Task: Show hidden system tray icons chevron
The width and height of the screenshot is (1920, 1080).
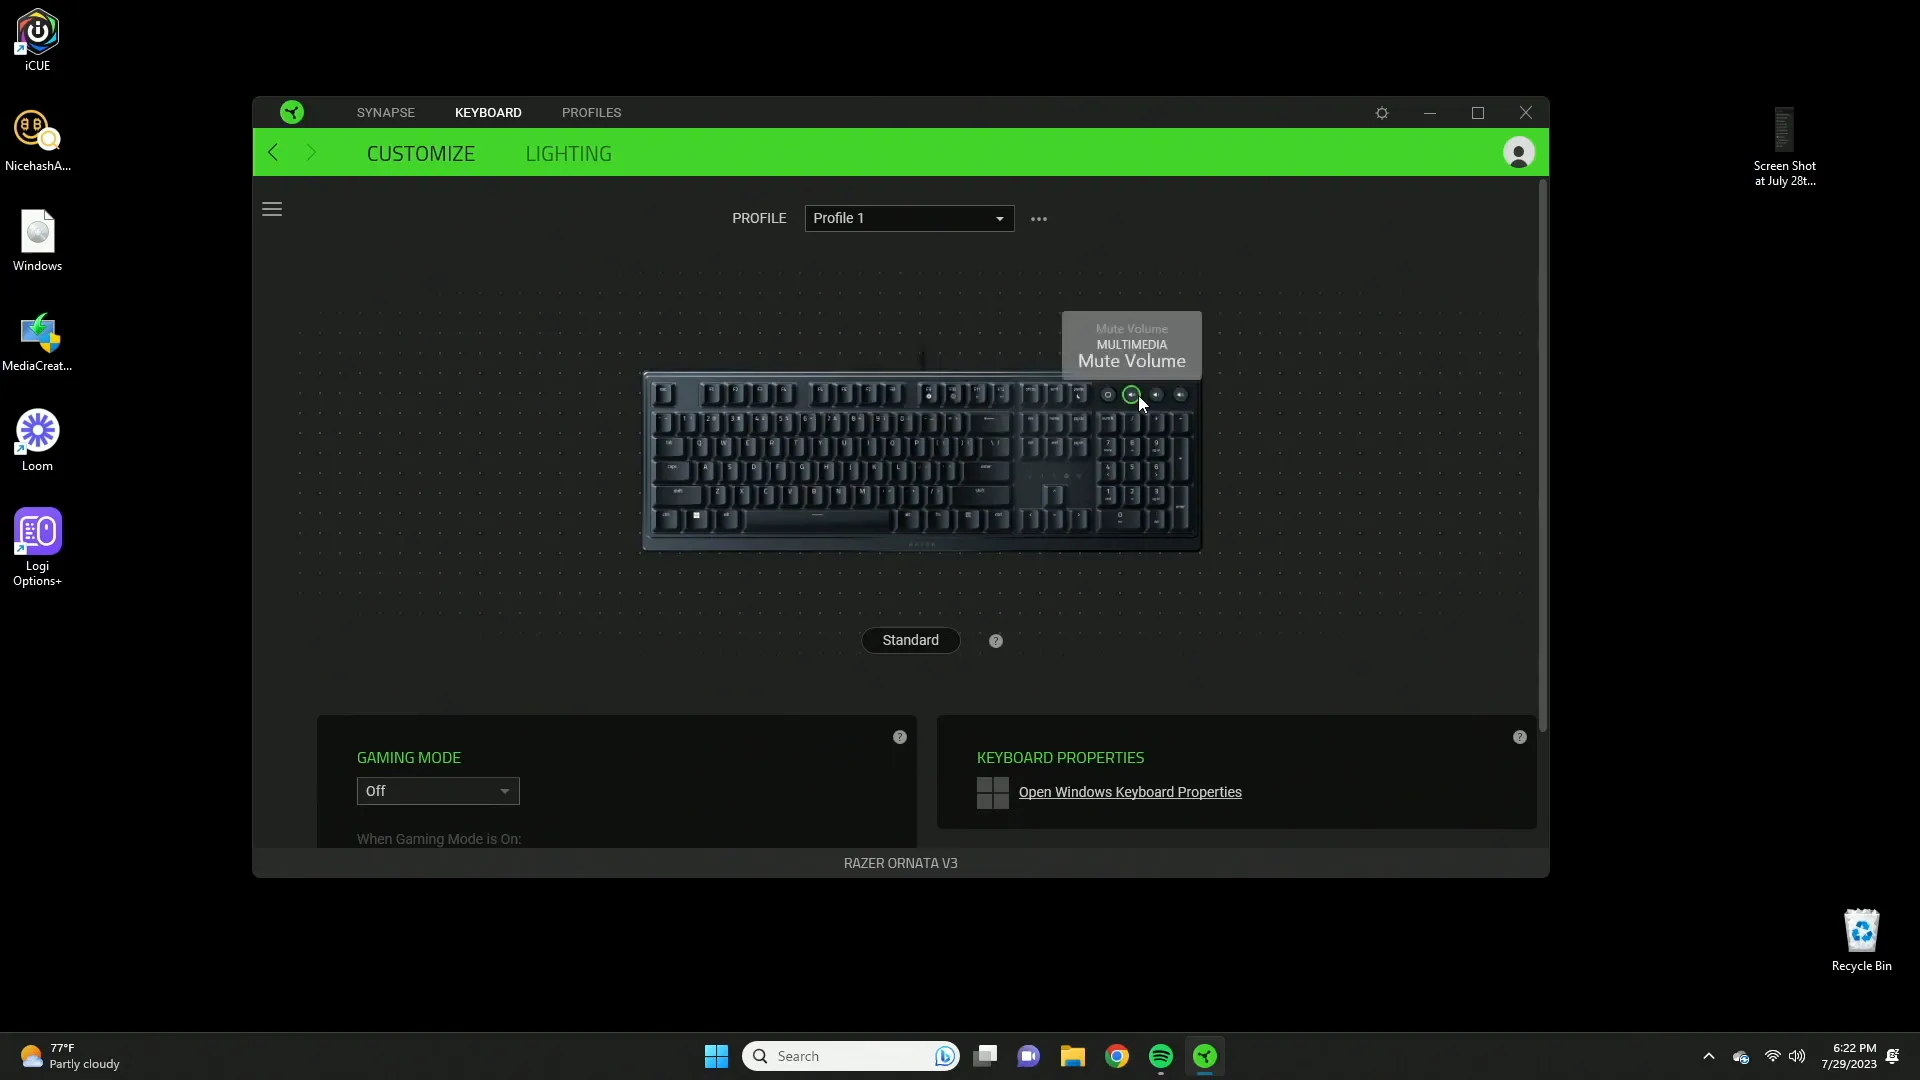Action: 1708,1057
